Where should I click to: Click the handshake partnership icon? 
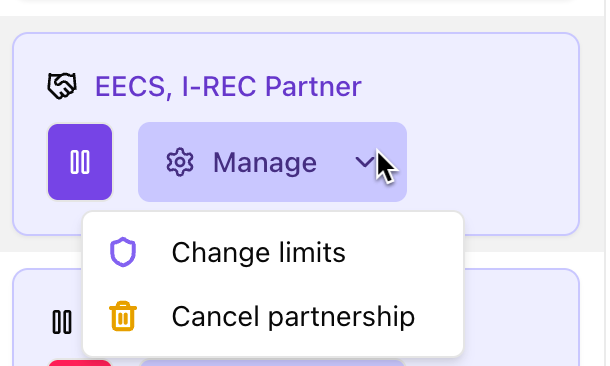62,86
